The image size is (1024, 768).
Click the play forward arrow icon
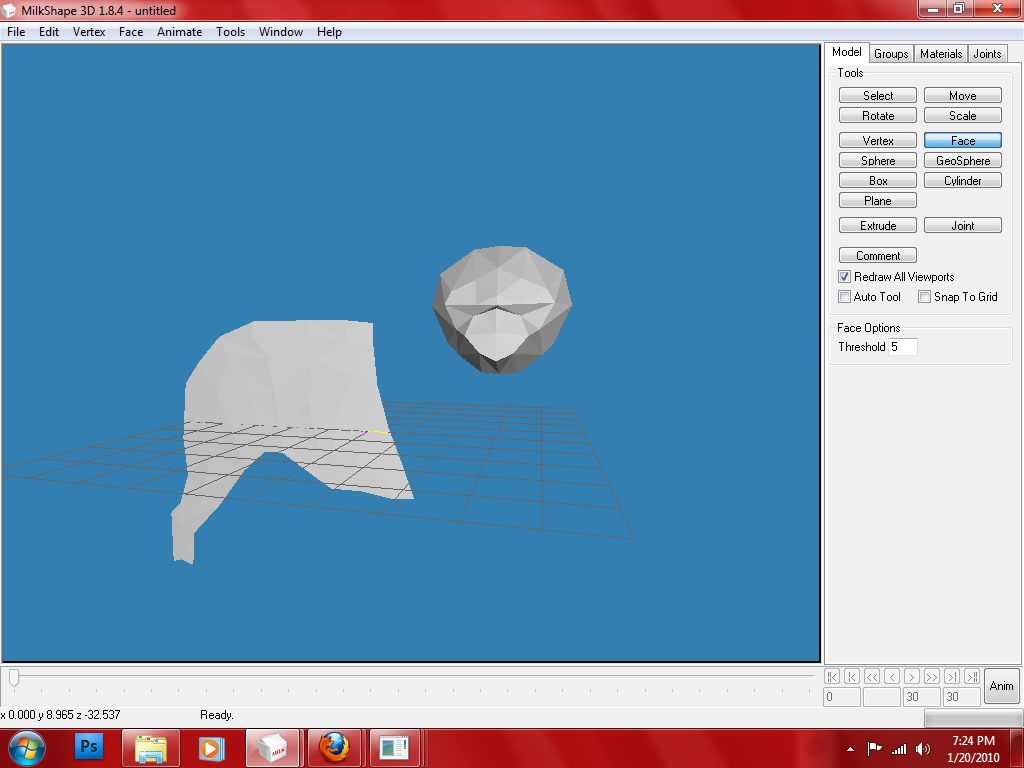912,677
